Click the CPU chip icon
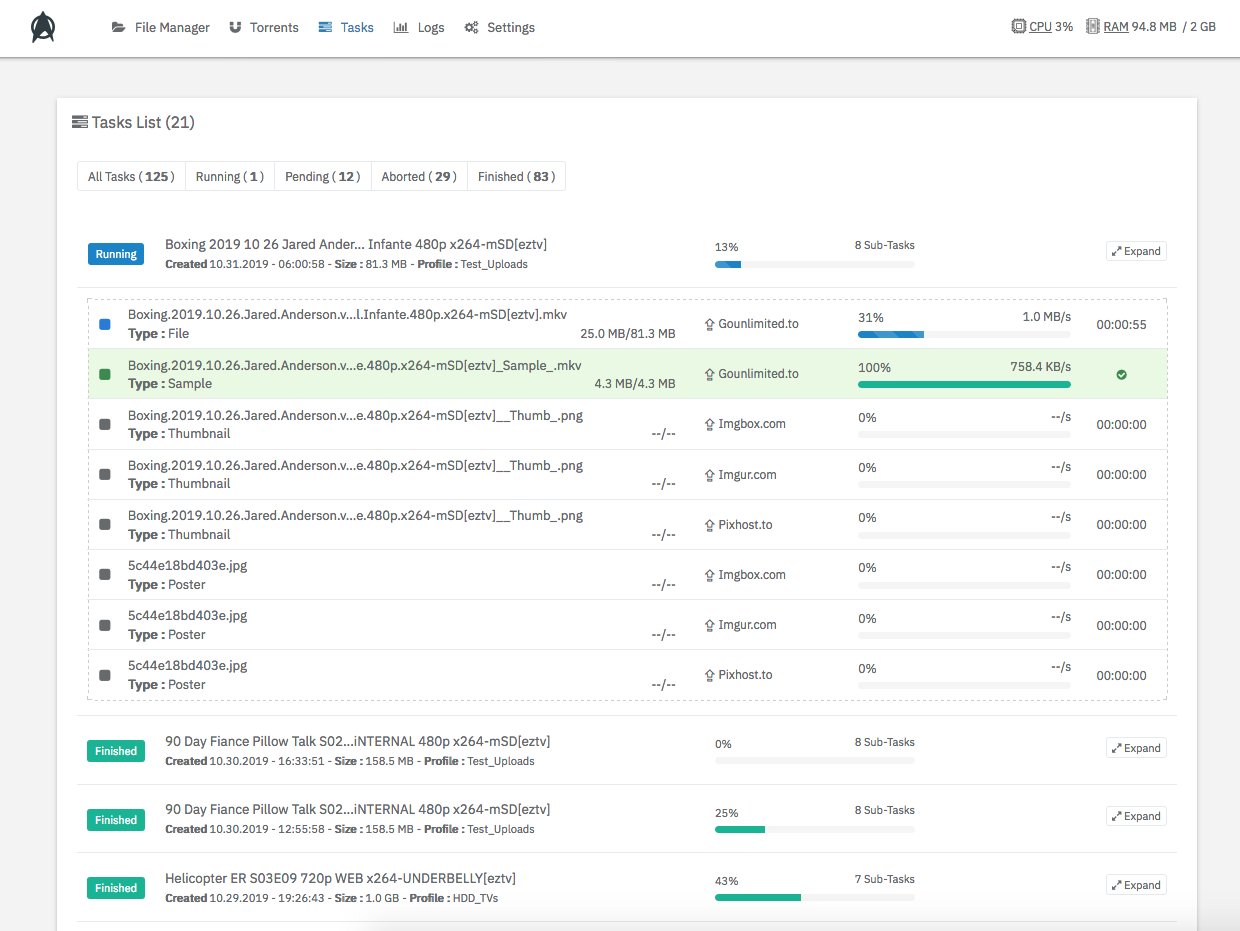This screenshot has height=931, width=1240. 1018,27
